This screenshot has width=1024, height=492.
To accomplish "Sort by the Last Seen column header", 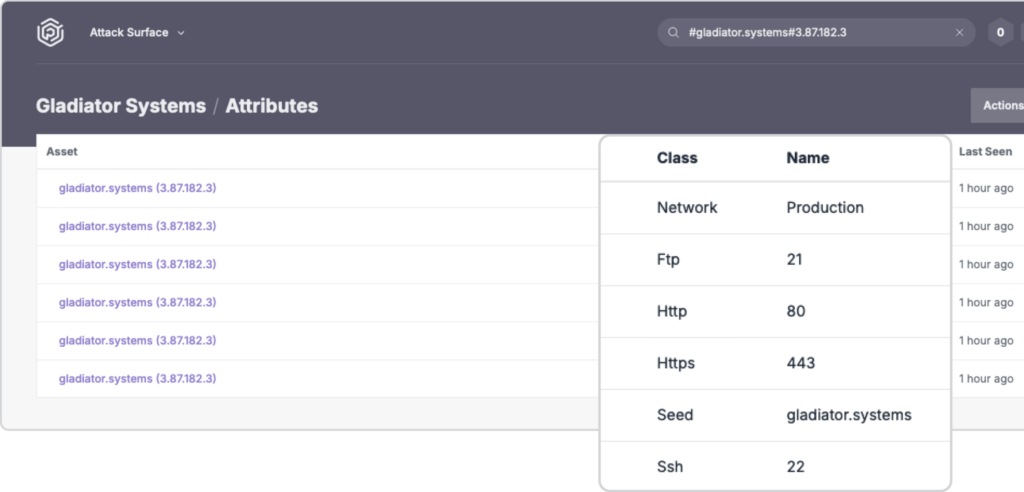I will point(985,152).
